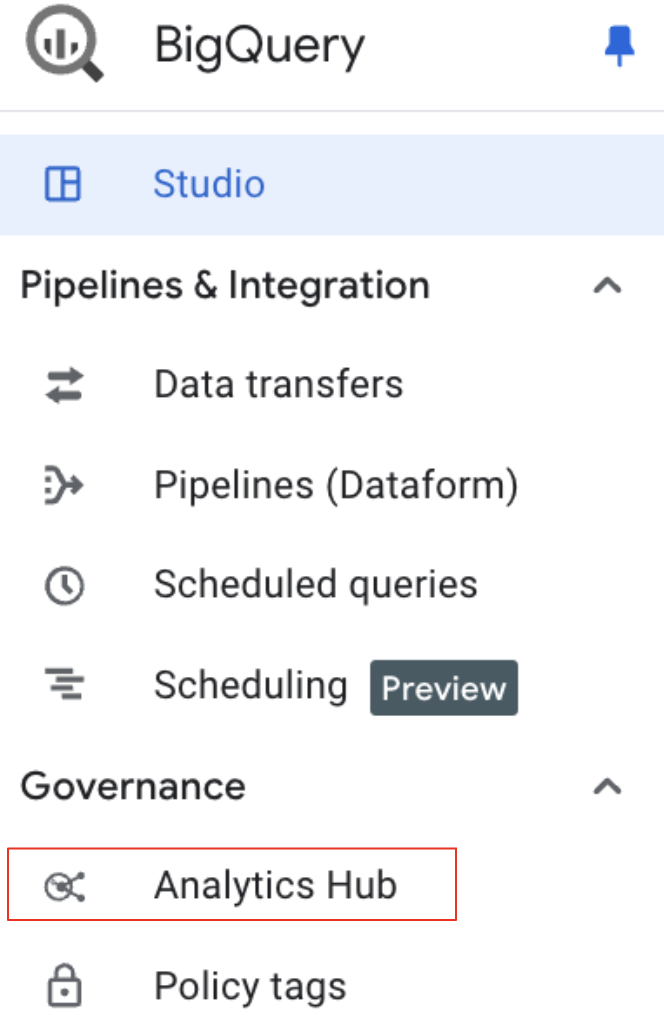Click the Governance section heading
664x1028 pixels.
coord(133,786)
